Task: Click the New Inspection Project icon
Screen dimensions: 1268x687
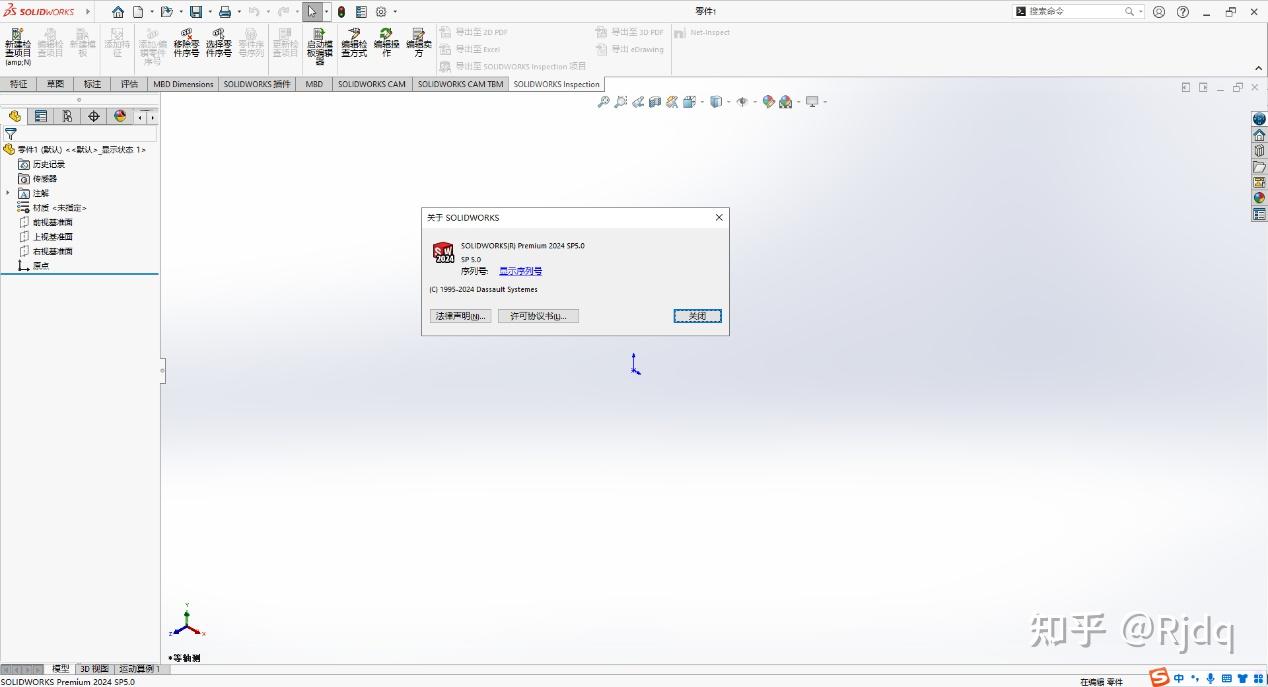Action: point(17,42)
